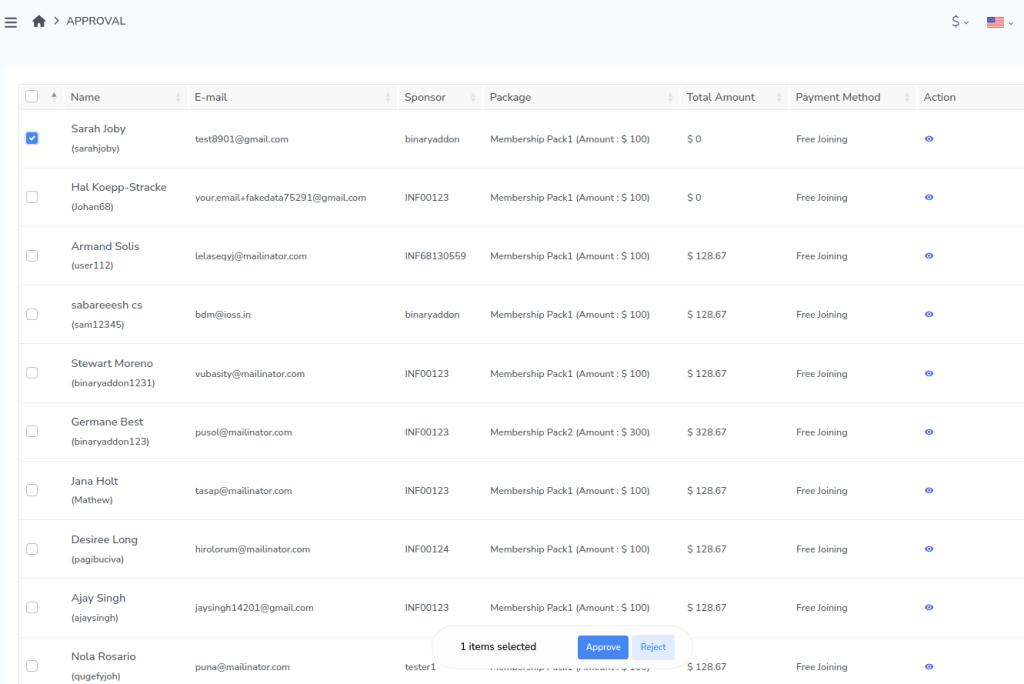Check the box for Desiree Long
This screenshot has width=1024, height=684.
pos(32,549)
